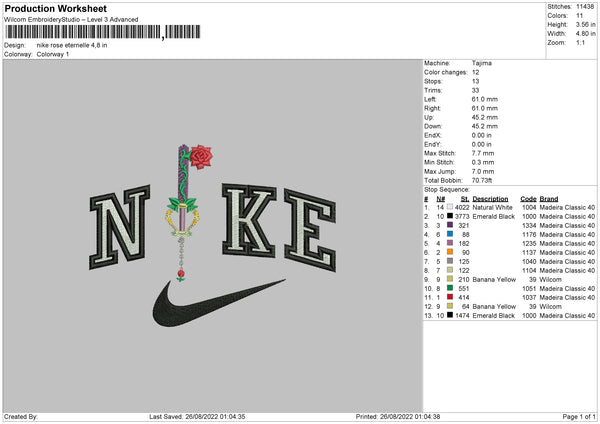Image resolution: width=600 pixels, height=424 pixels.
Task: Click the Production Worksheet title
Action: click(x=55, y=8)
